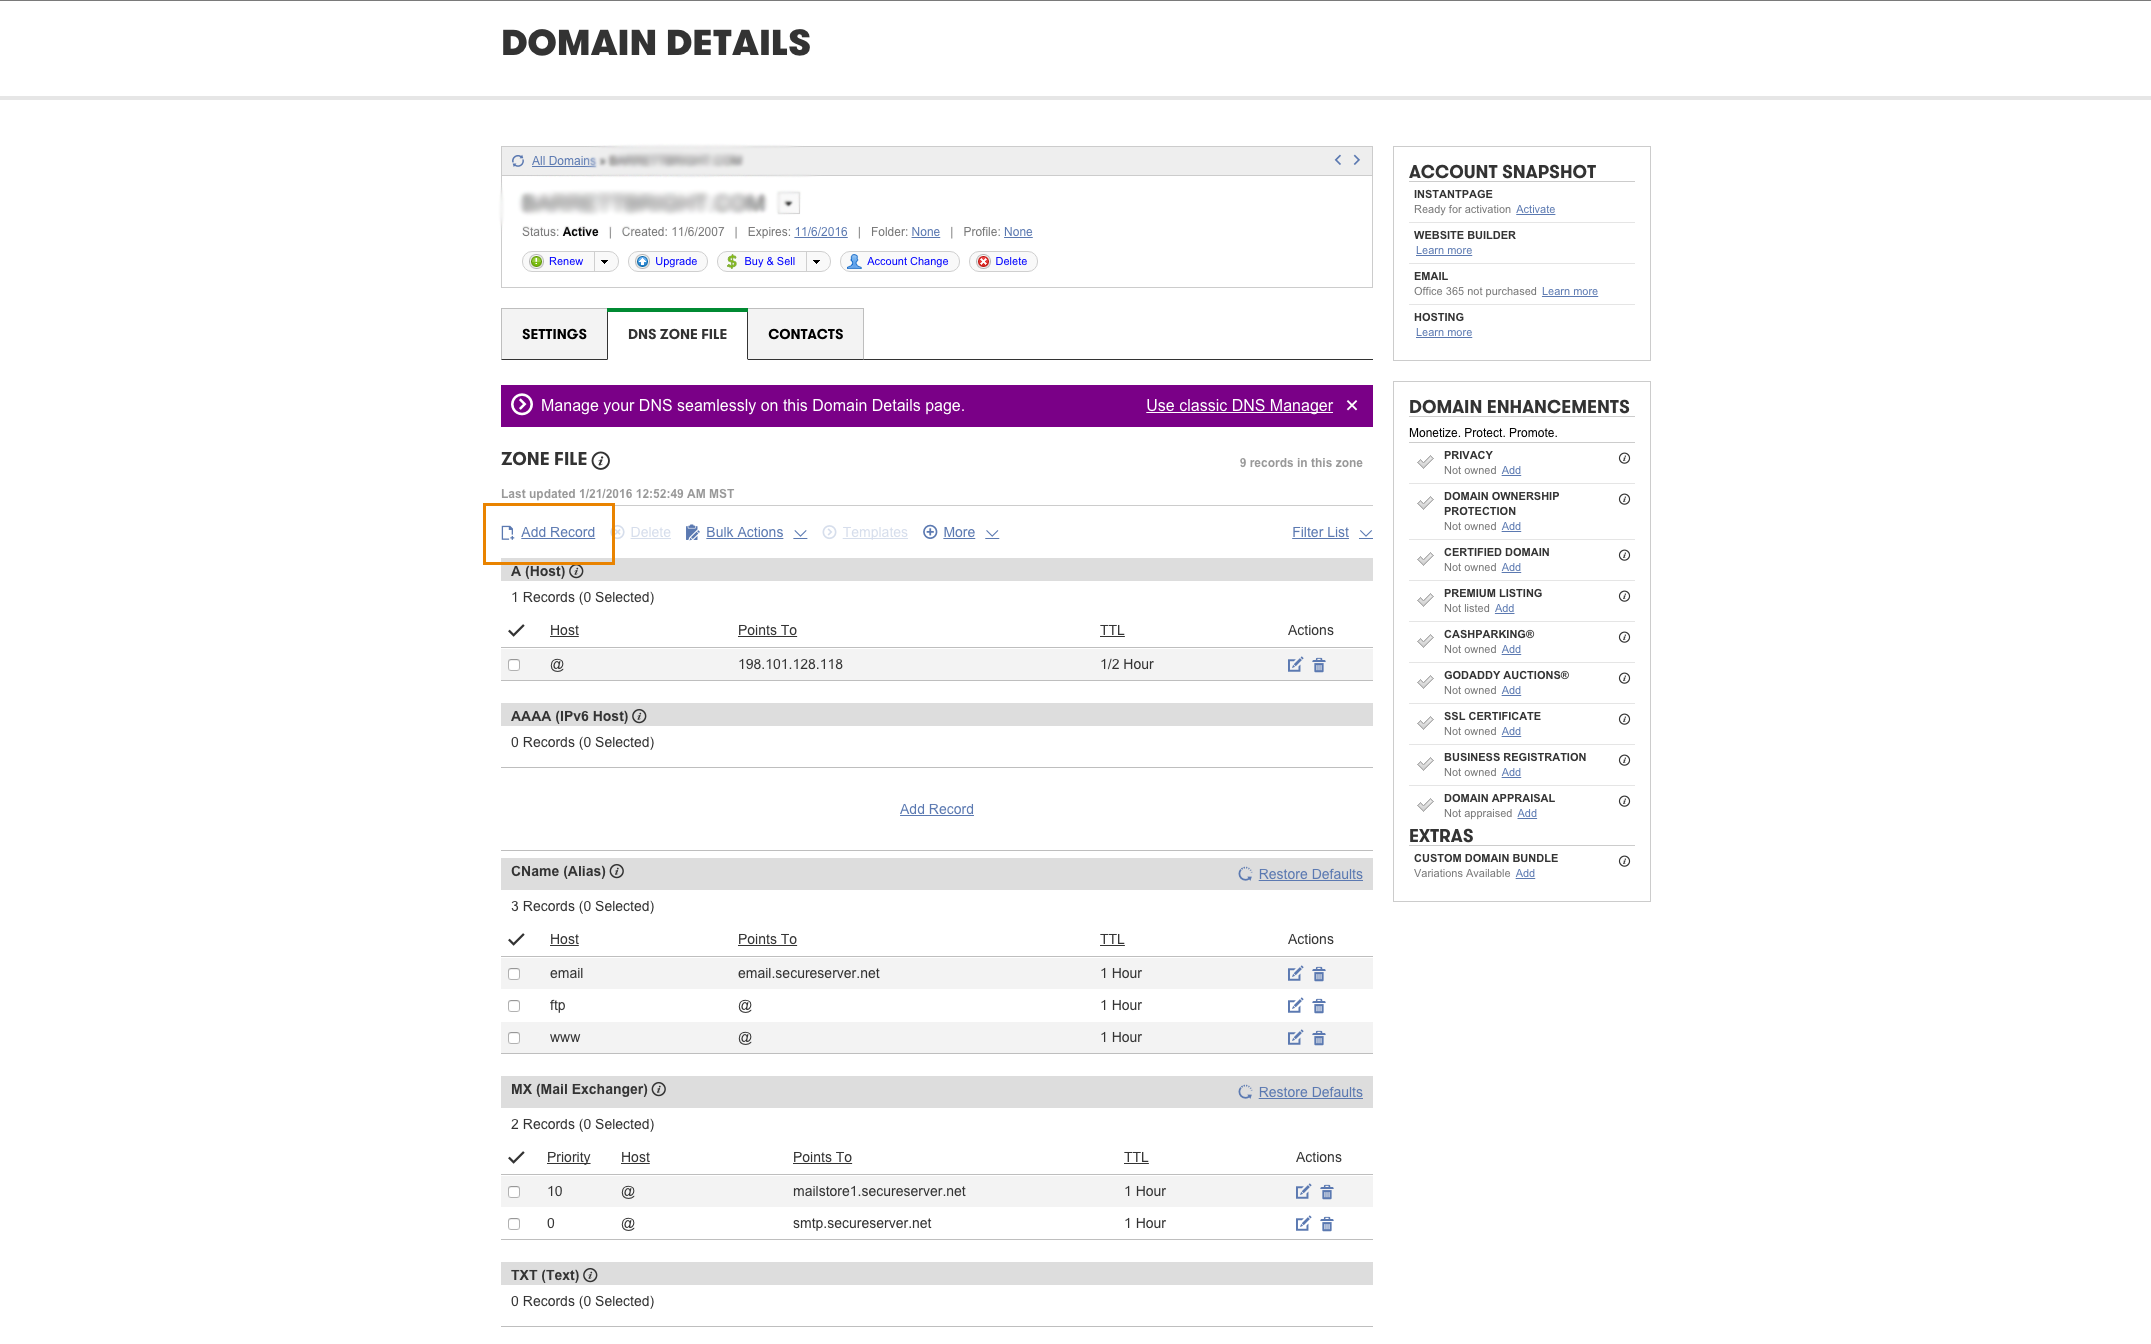Click delete icon for mailstore1 MX record

tap(1327, 1192)
